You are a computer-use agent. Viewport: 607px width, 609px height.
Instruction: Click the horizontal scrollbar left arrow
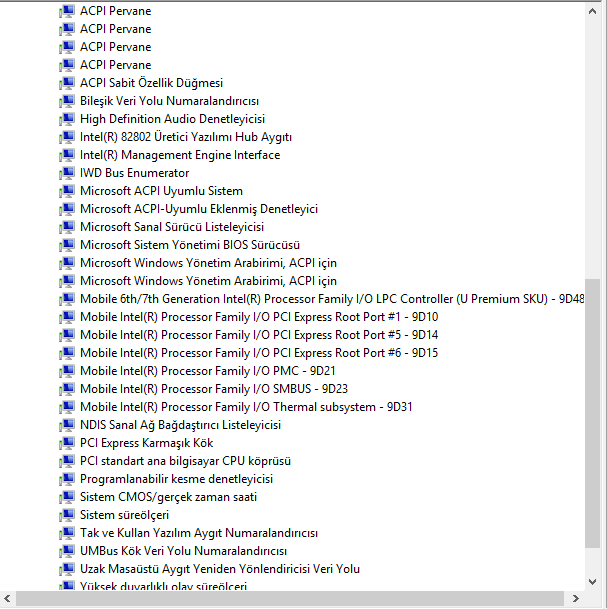pyautogui.click(x=7, y=599)
